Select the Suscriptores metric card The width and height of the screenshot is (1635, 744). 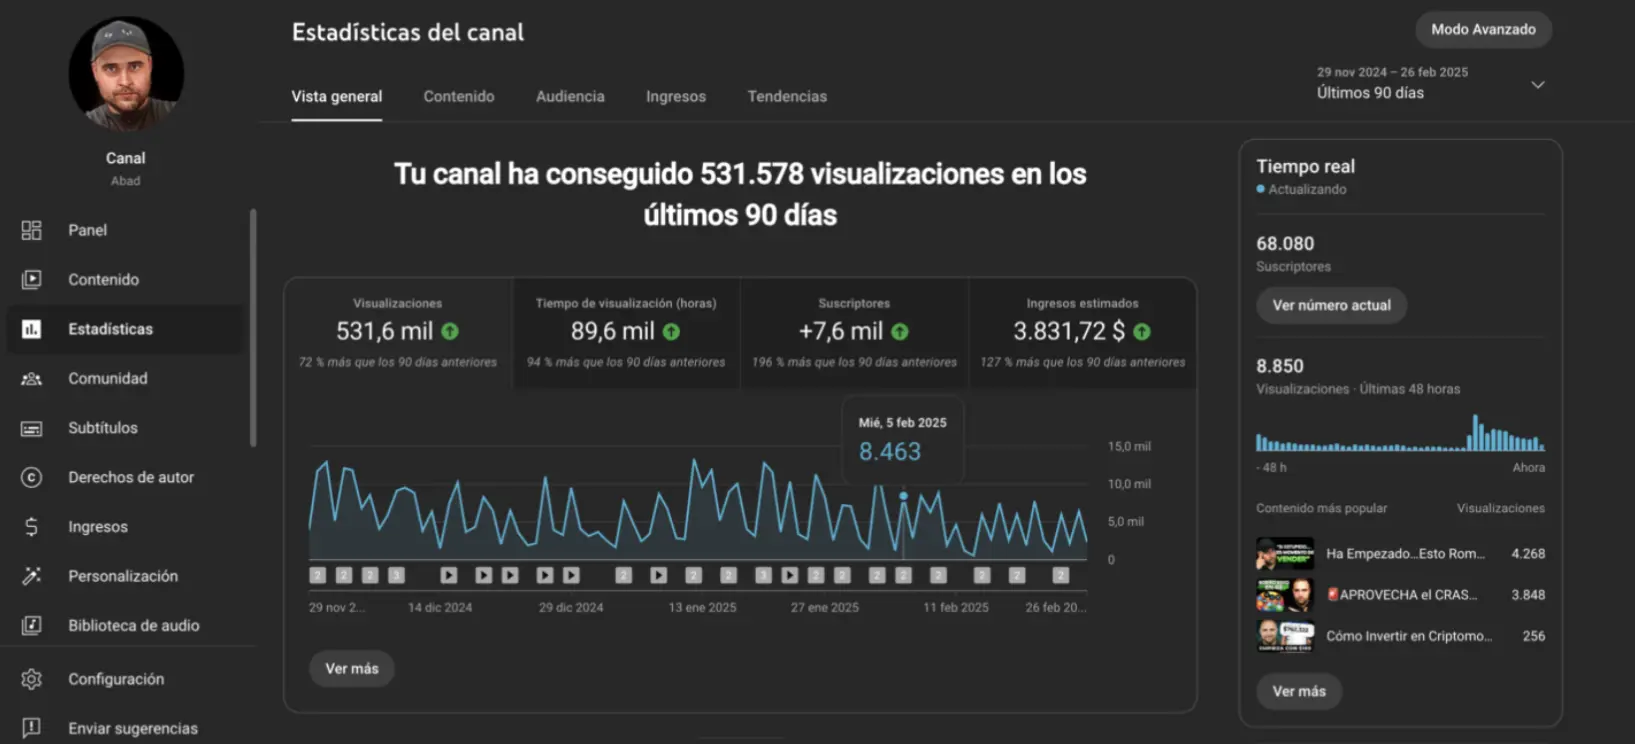click(x=854, y=333)
